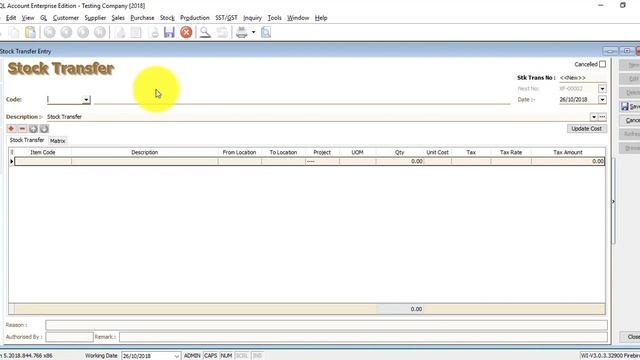640x360 pixels.
Task: Click the blue Save floppy toolbar icon
Action: (x=169, y=32)
